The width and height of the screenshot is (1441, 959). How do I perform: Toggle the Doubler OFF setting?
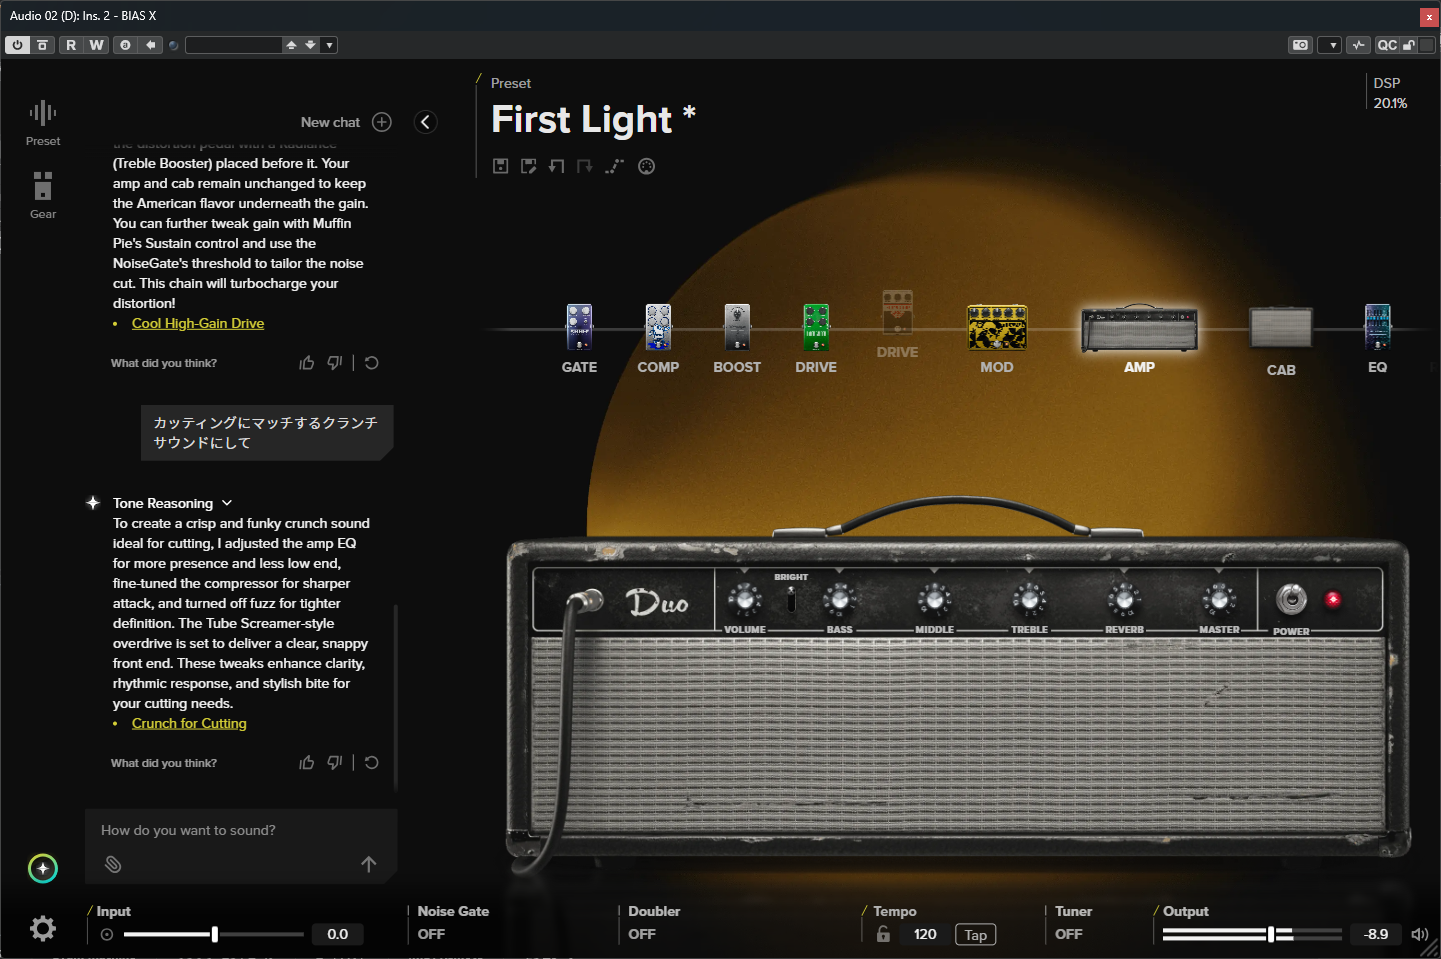[x=642, y=934]
